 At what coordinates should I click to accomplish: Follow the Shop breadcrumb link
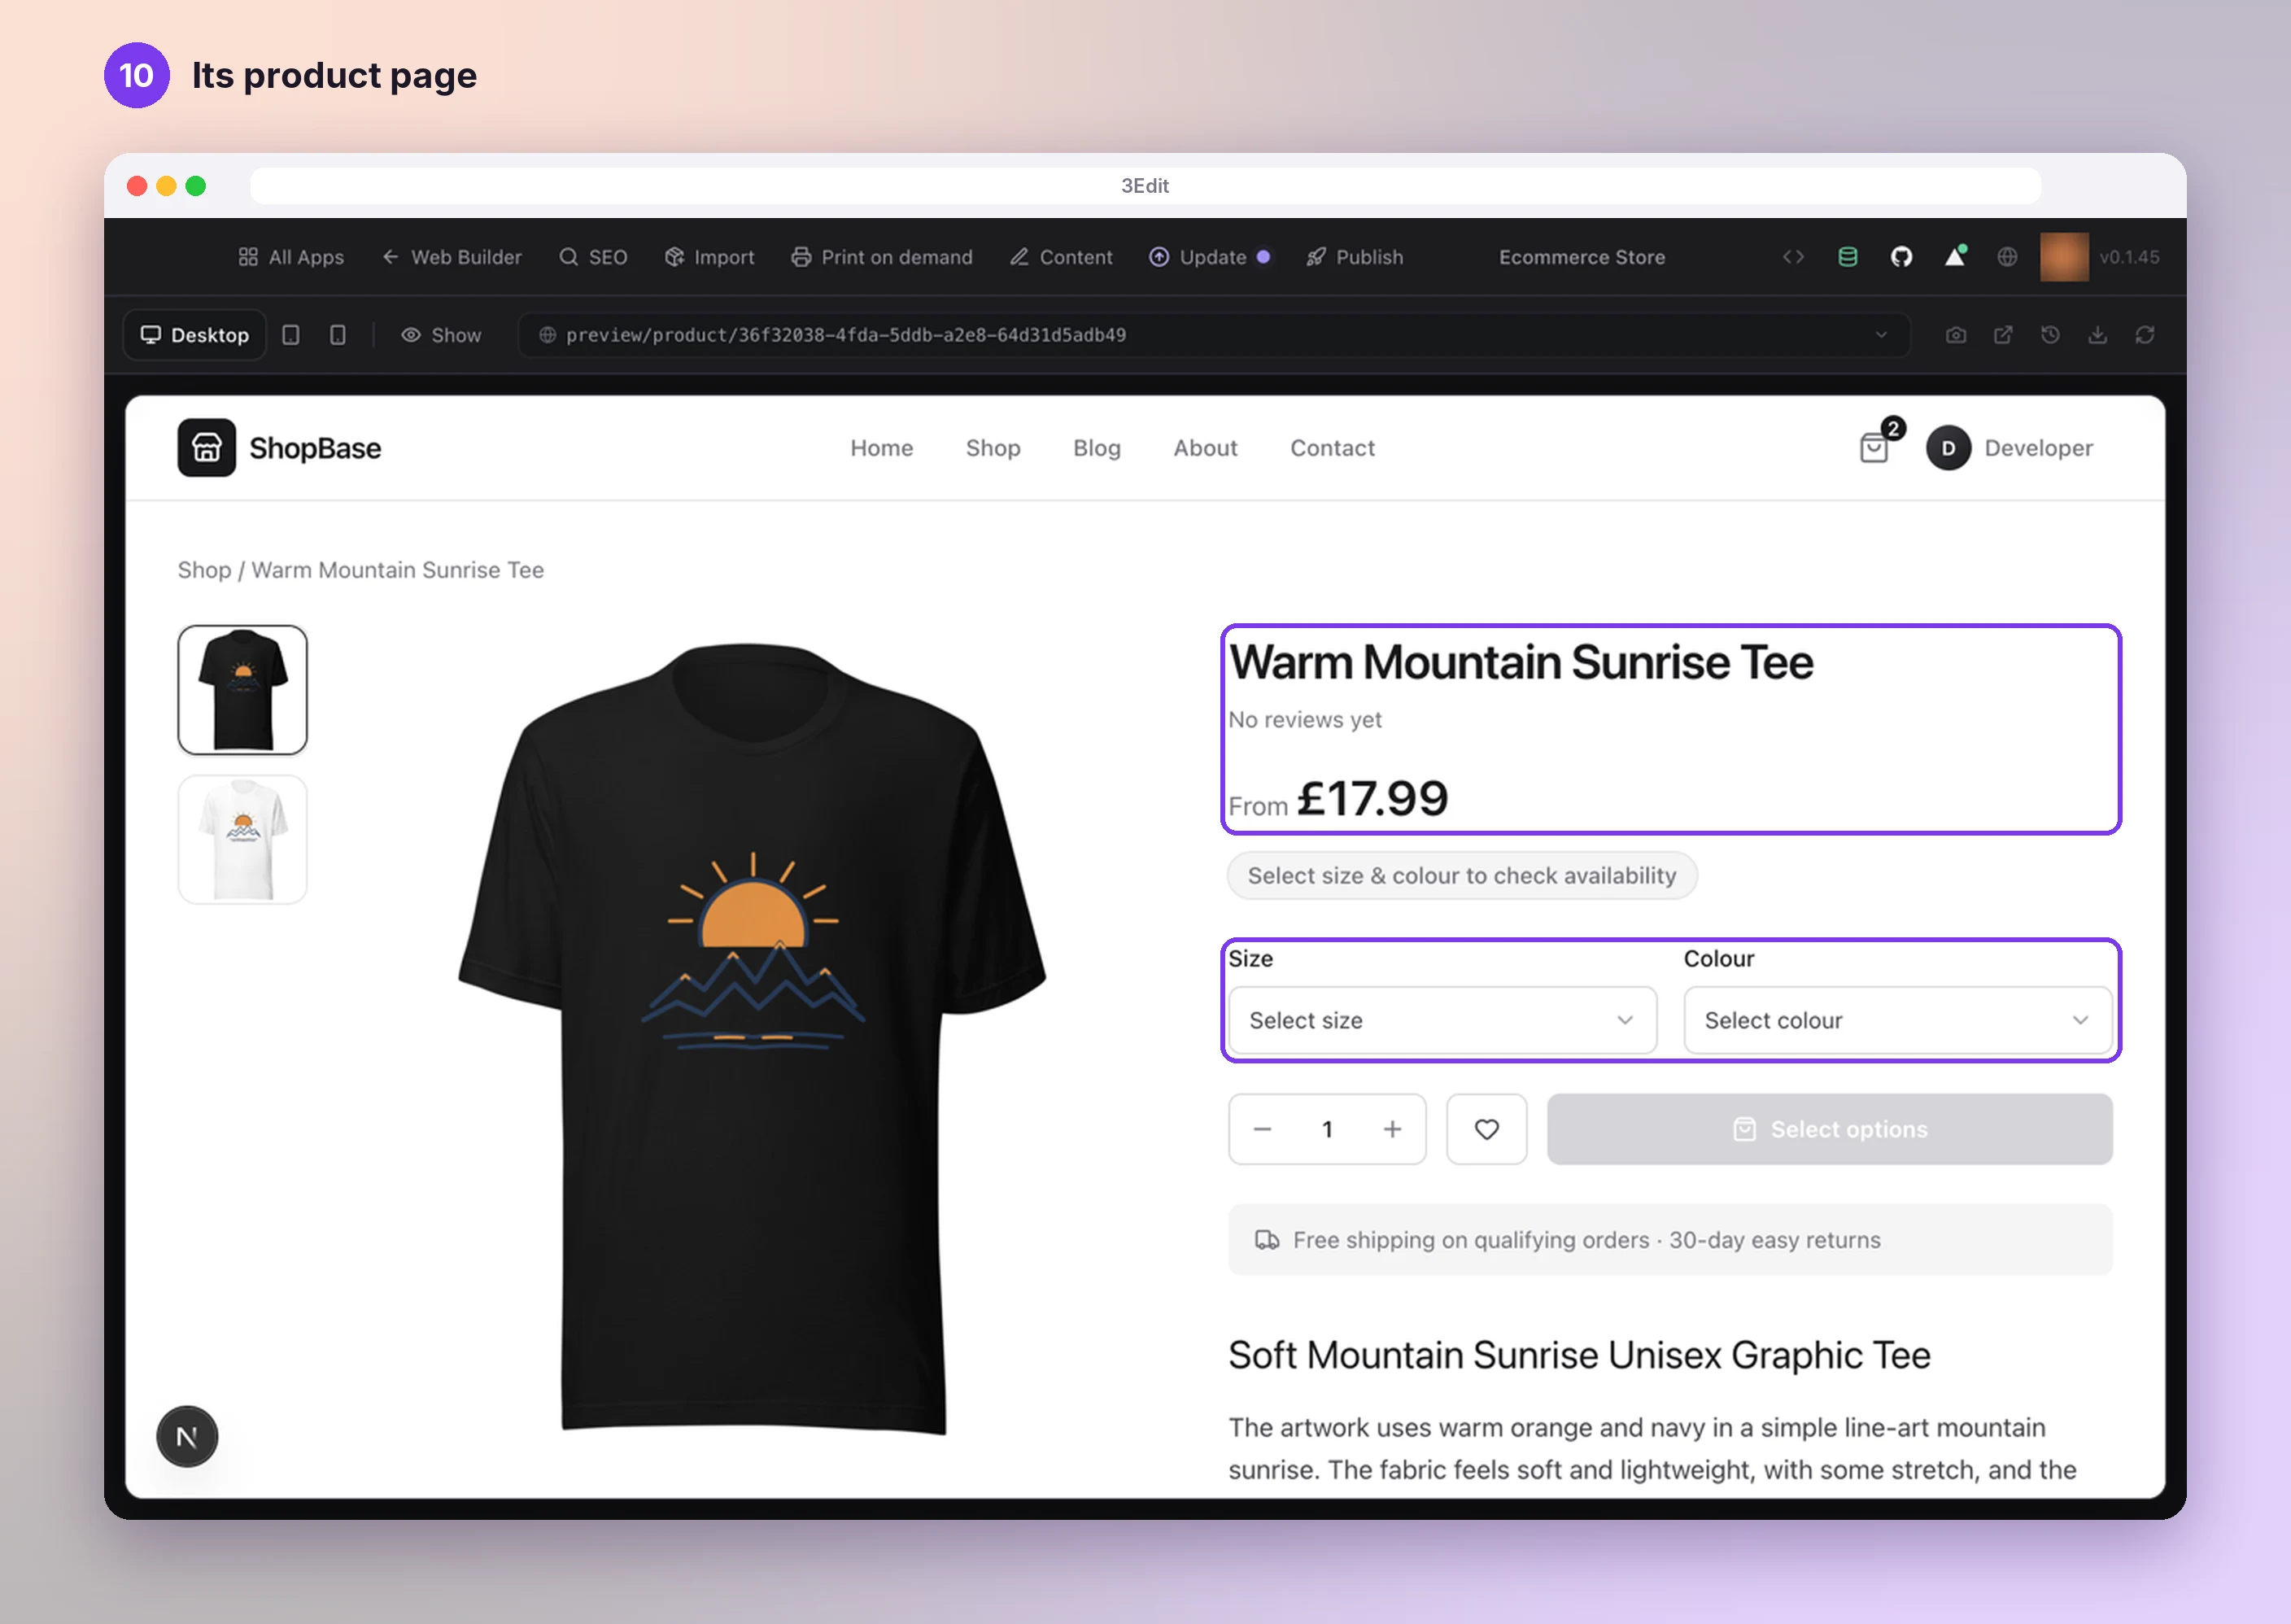click(204, 570)
